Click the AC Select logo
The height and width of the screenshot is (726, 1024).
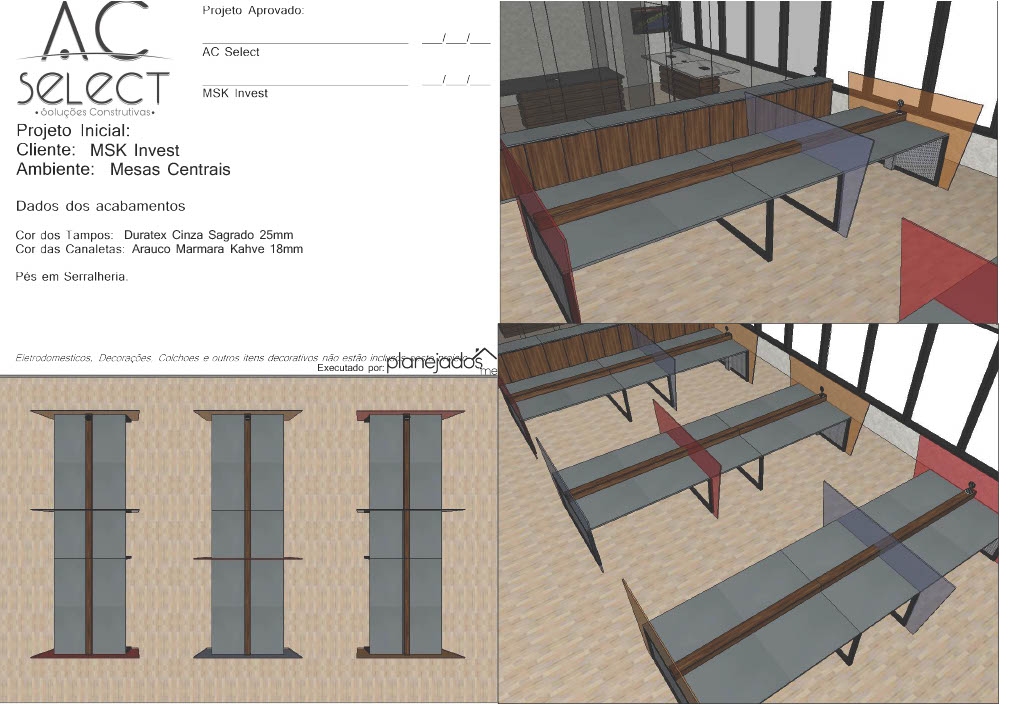click(95, 60)
